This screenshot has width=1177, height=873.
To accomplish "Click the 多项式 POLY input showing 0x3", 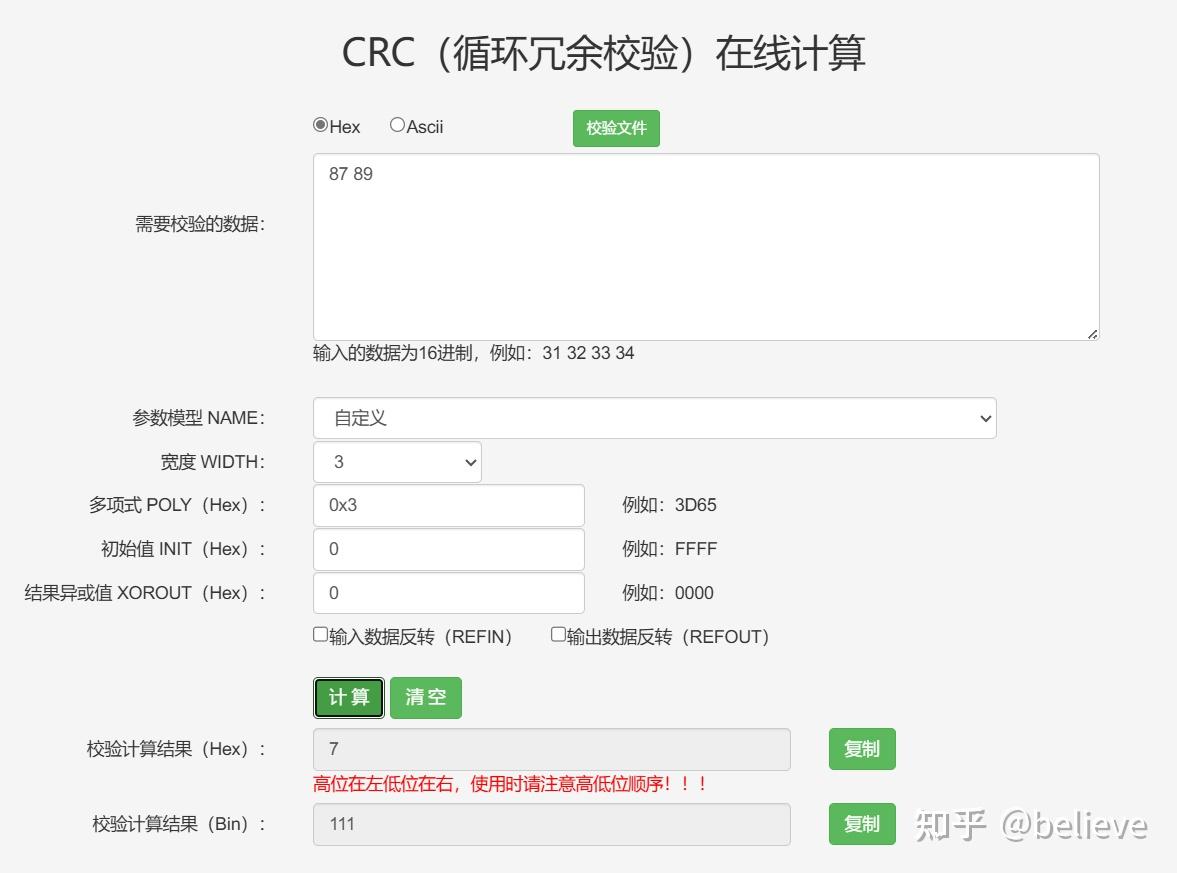I will pos(448,505).
